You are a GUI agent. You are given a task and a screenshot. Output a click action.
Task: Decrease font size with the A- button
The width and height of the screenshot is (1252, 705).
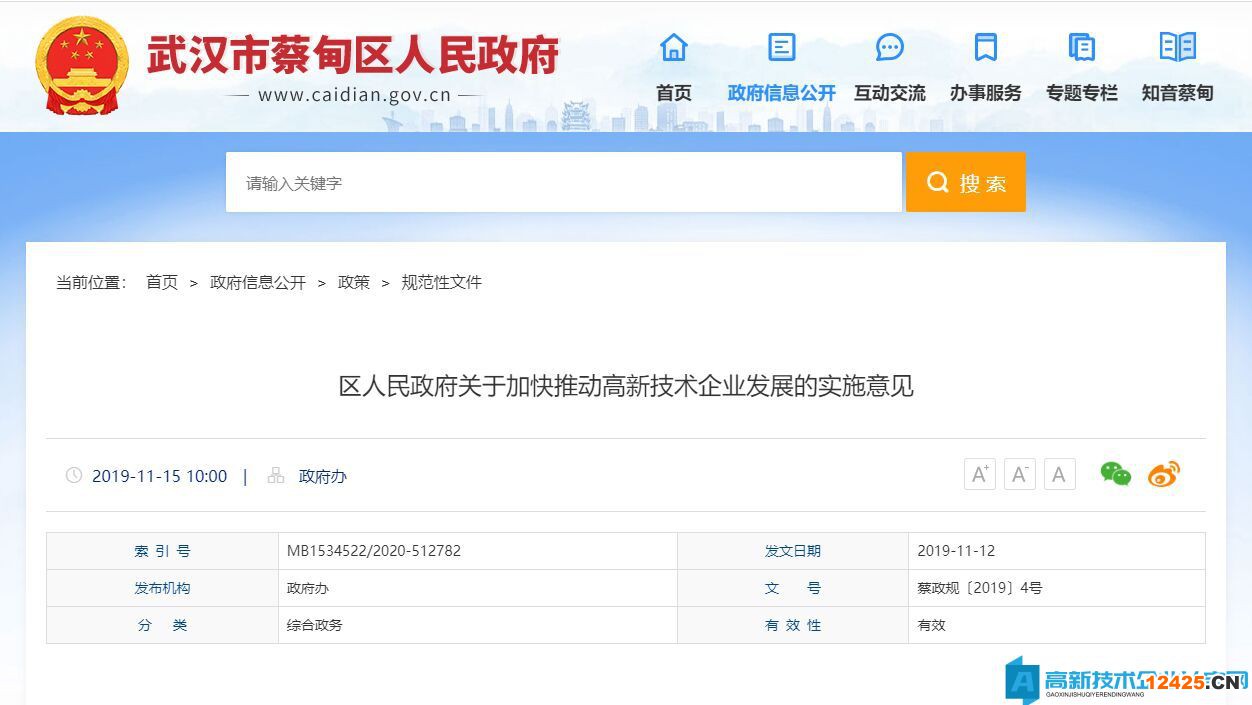point(1019,474)
